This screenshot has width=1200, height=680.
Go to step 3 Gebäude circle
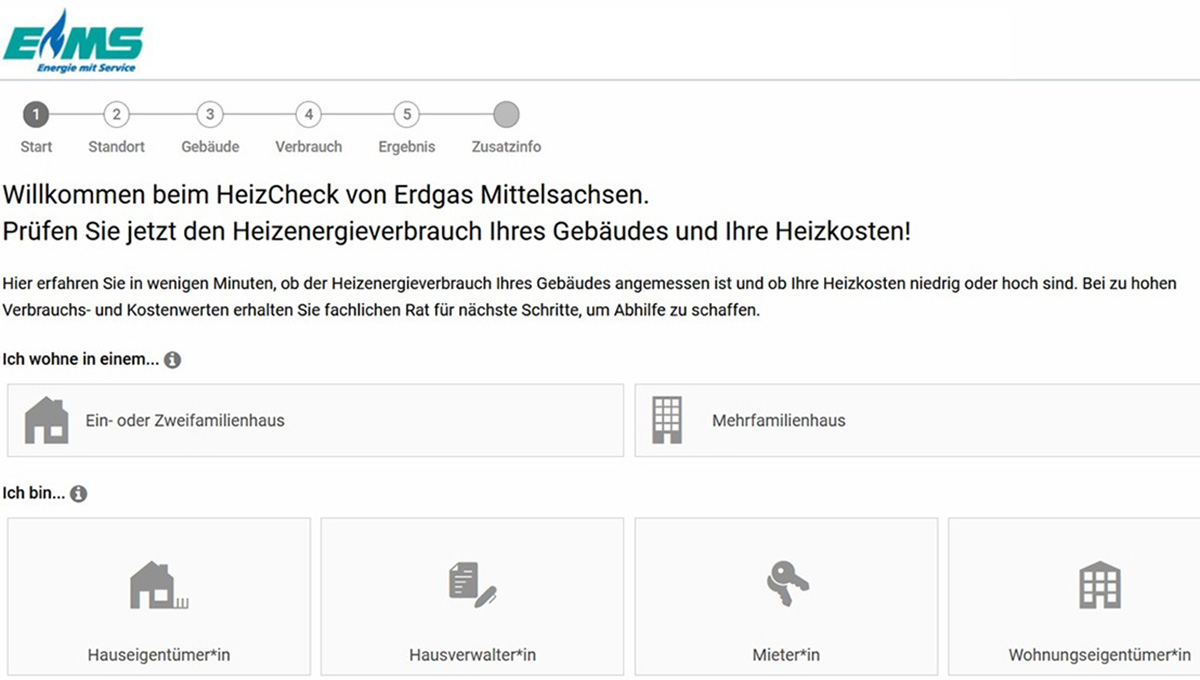(210, 114)
